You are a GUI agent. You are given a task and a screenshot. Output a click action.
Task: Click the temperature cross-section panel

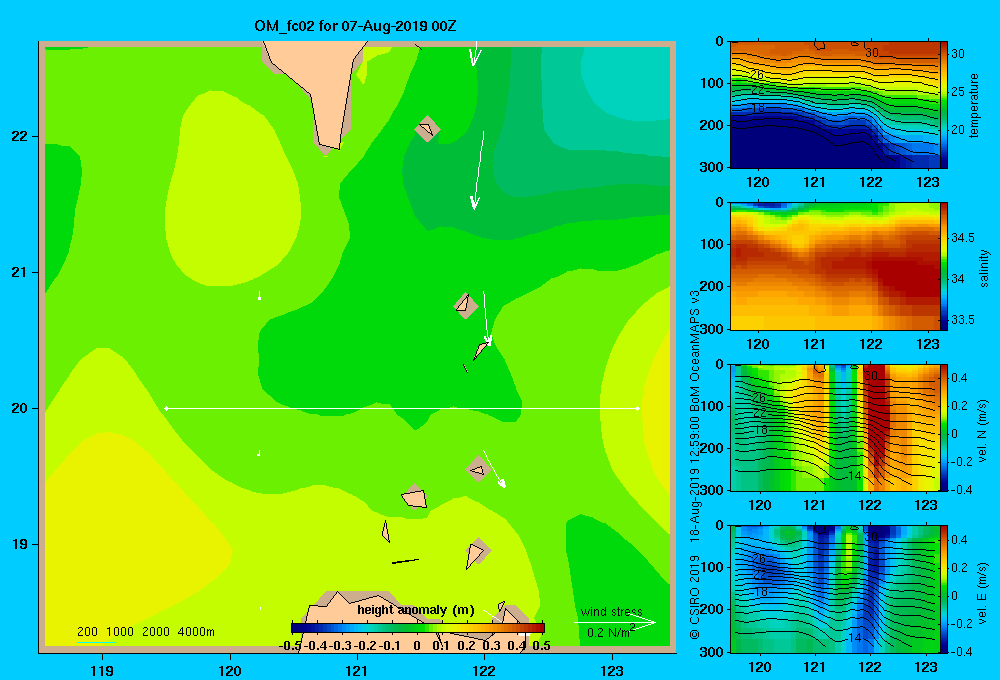(835, 105)
